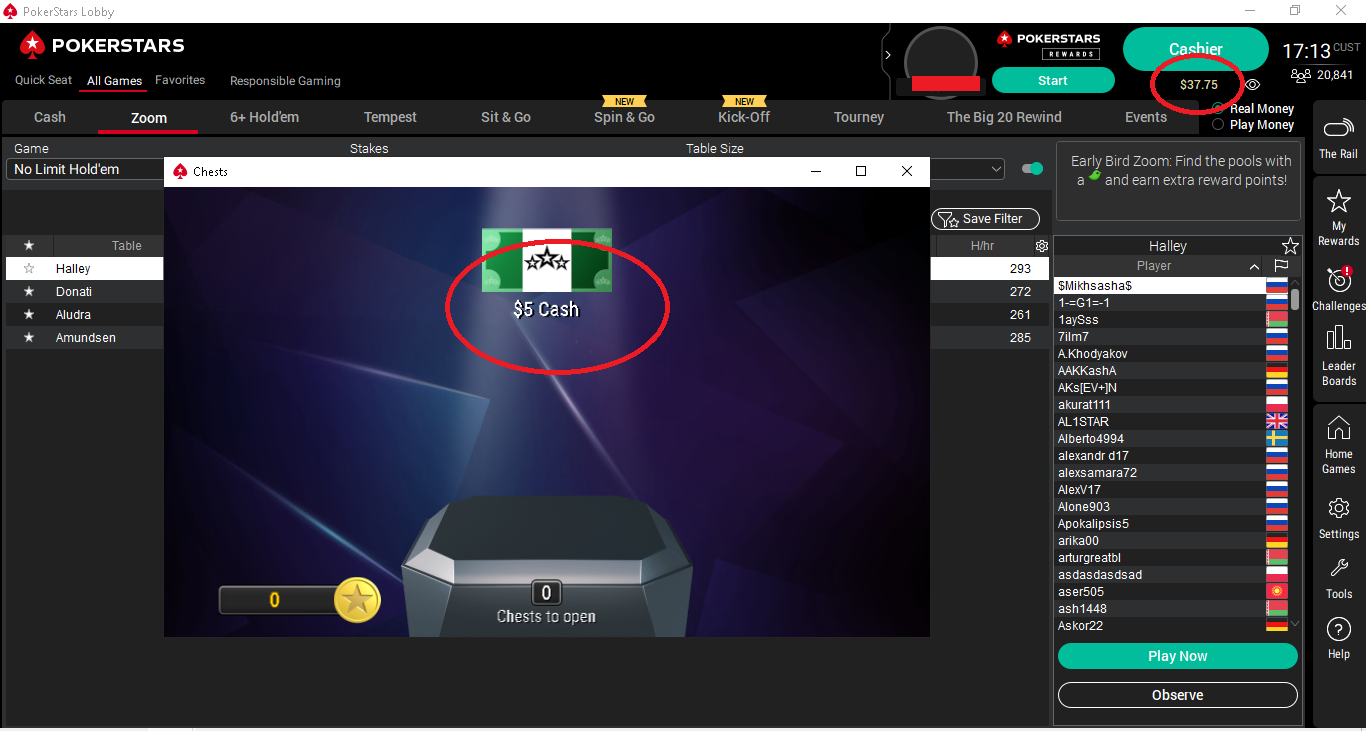Switch to Tourney tab
This screenshot has height=731, width=1366.
[x=859, y=117]
